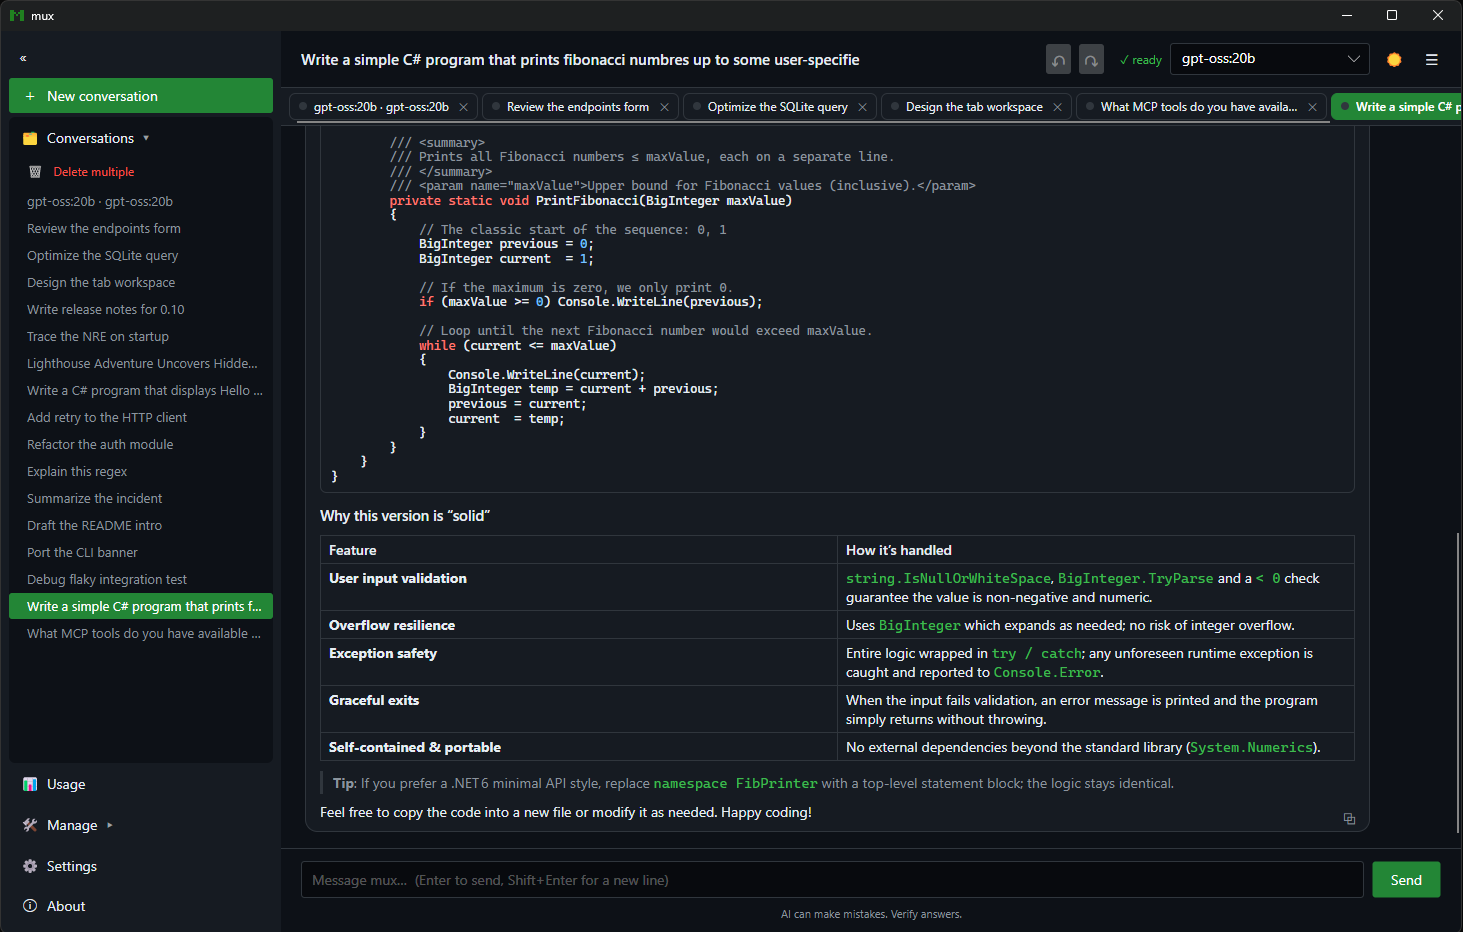The width and height of the screenshot is (1463, 932).
Task: Click the trash icon beside Delete multiple
Action: point(35,172)
